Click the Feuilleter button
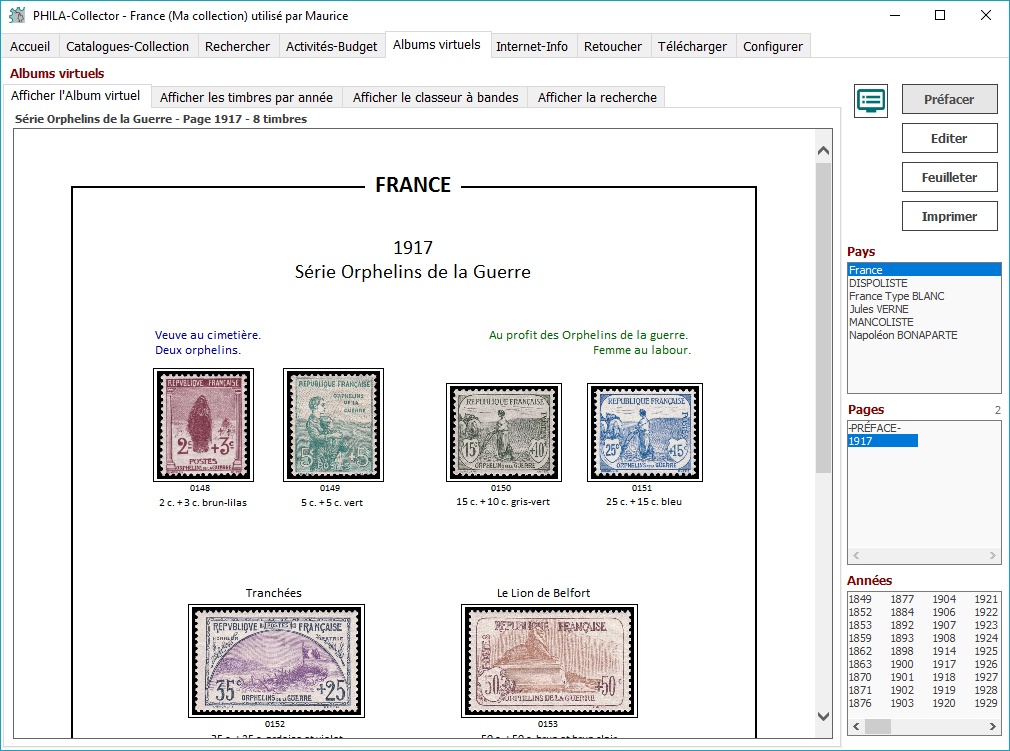Screen dimensions: 1010x751 point(949,178)
